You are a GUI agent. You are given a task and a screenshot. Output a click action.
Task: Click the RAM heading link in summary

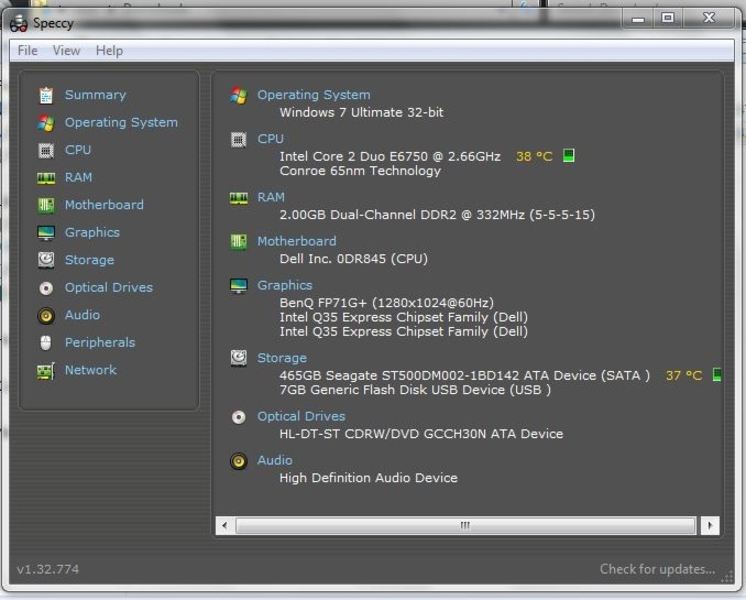pos(271,197)
